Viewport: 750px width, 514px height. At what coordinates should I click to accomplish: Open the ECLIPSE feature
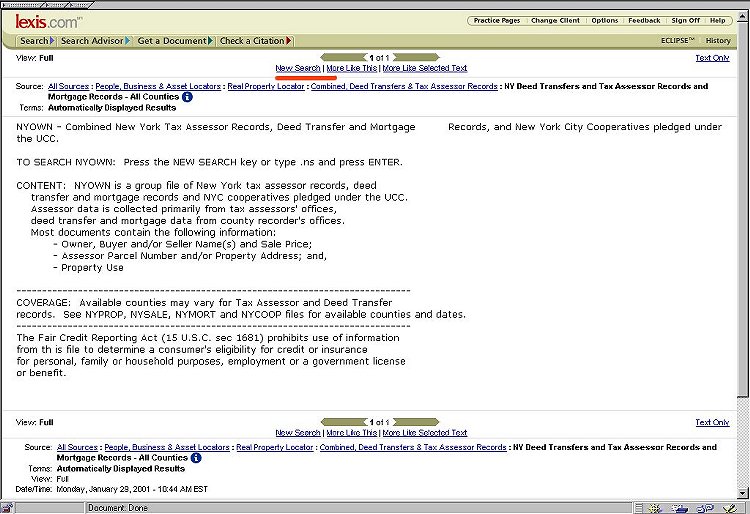pyautogui.click(x=677, y=41)
